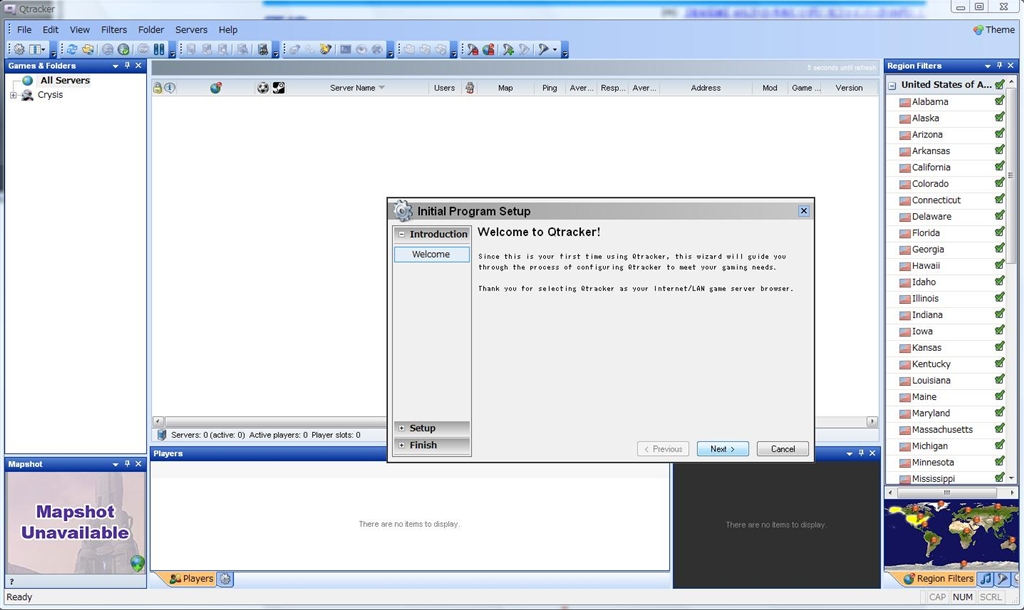1024x610 pixels.
Task: Uncheck the Hawaii region filter
Action: 1000,265
